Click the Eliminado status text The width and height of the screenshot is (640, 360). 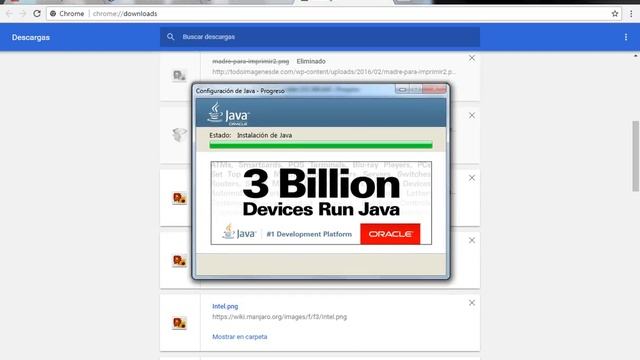point(311,61)
